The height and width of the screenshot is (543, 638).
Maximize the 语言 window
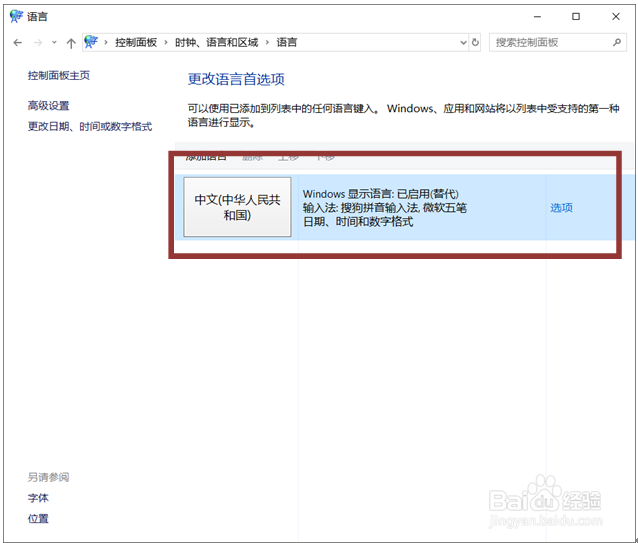point(576,17)
